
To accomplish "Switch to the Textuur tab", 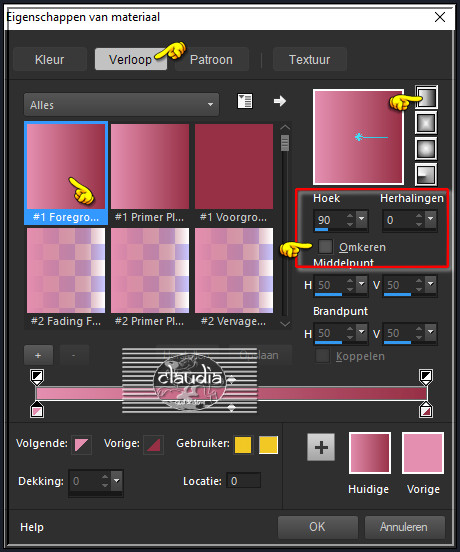I will [310, 59].
